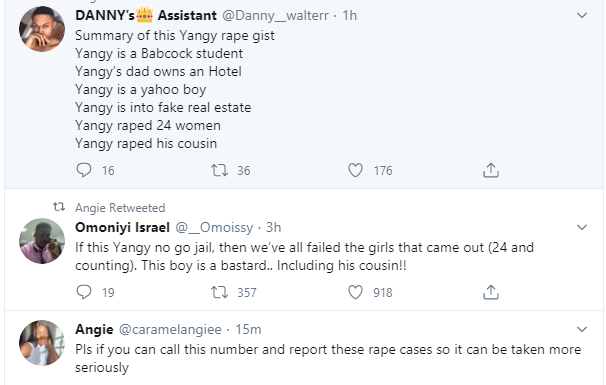The image size is (606, 385).
Task: Click the 'Angie Retweeted' label
Action: pyautogui.click(x=120, y=208)
